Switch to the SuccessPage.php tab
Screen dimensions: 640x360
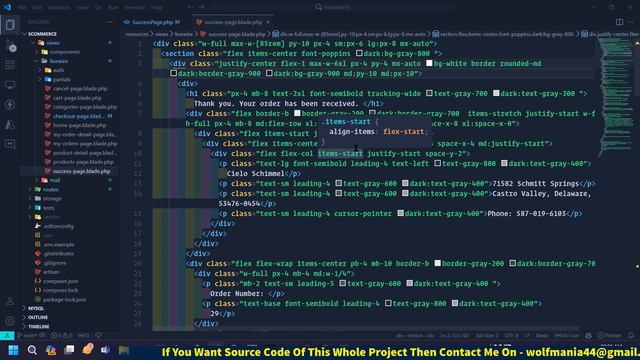point(152,22)
